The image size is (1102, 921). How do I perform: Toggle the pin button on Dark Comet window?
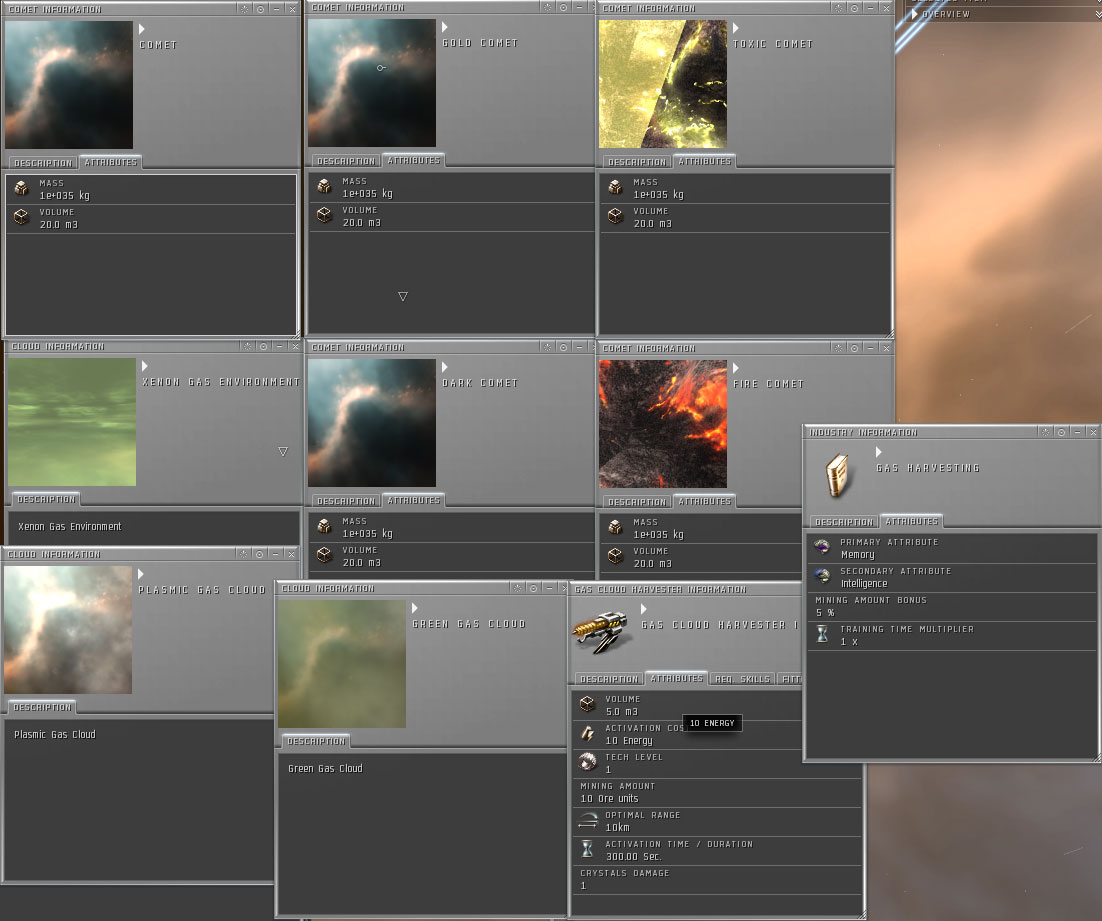click(x=563, y=347)
